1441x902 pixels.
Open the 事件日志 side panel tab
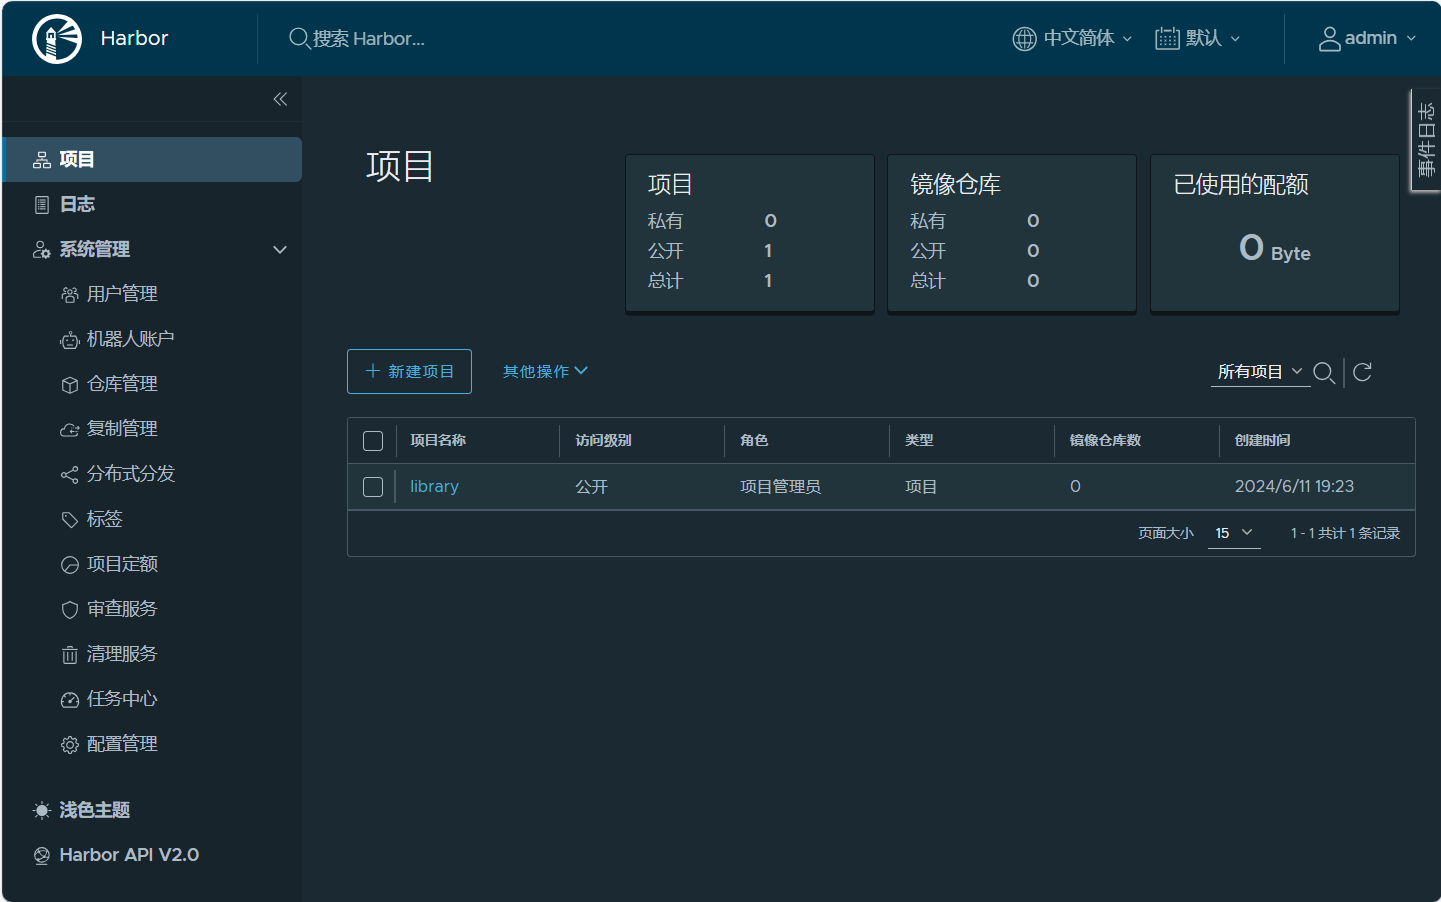pyautogui.click(x=1425, y=140)
